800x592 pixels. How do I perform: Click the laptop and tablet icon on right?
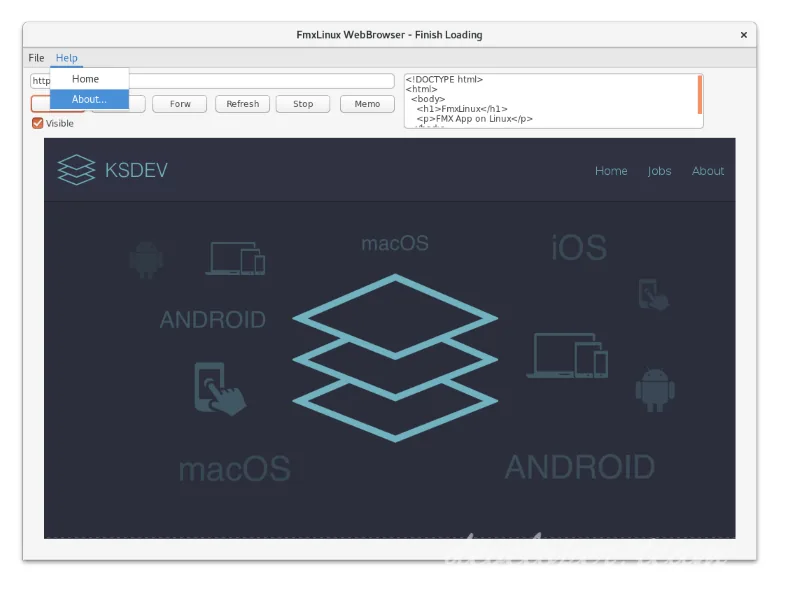point(567,356)
